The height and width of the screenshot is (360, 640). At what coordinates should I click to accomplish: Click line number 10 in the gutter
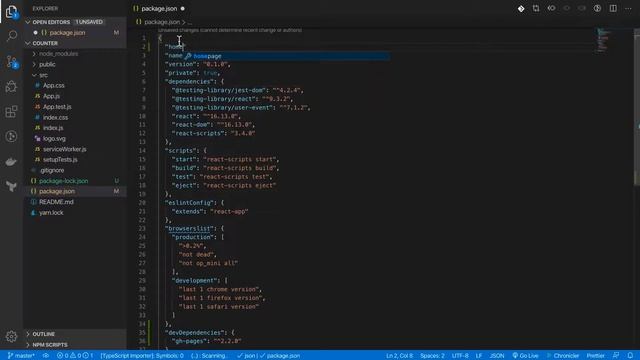142,116
